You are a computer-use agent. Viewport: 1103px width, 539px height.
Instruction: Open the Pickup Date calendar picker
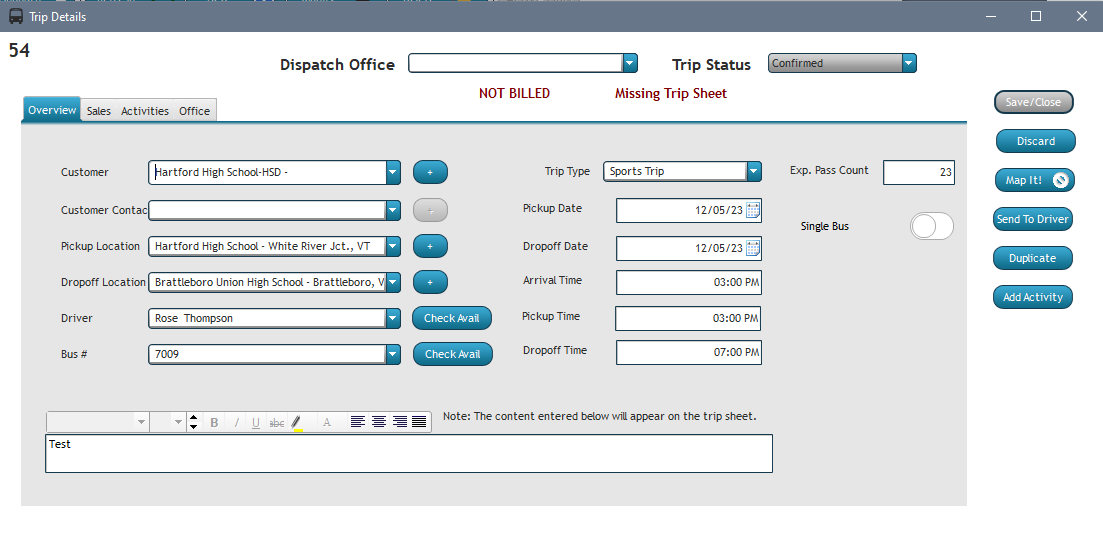(753, 210)
